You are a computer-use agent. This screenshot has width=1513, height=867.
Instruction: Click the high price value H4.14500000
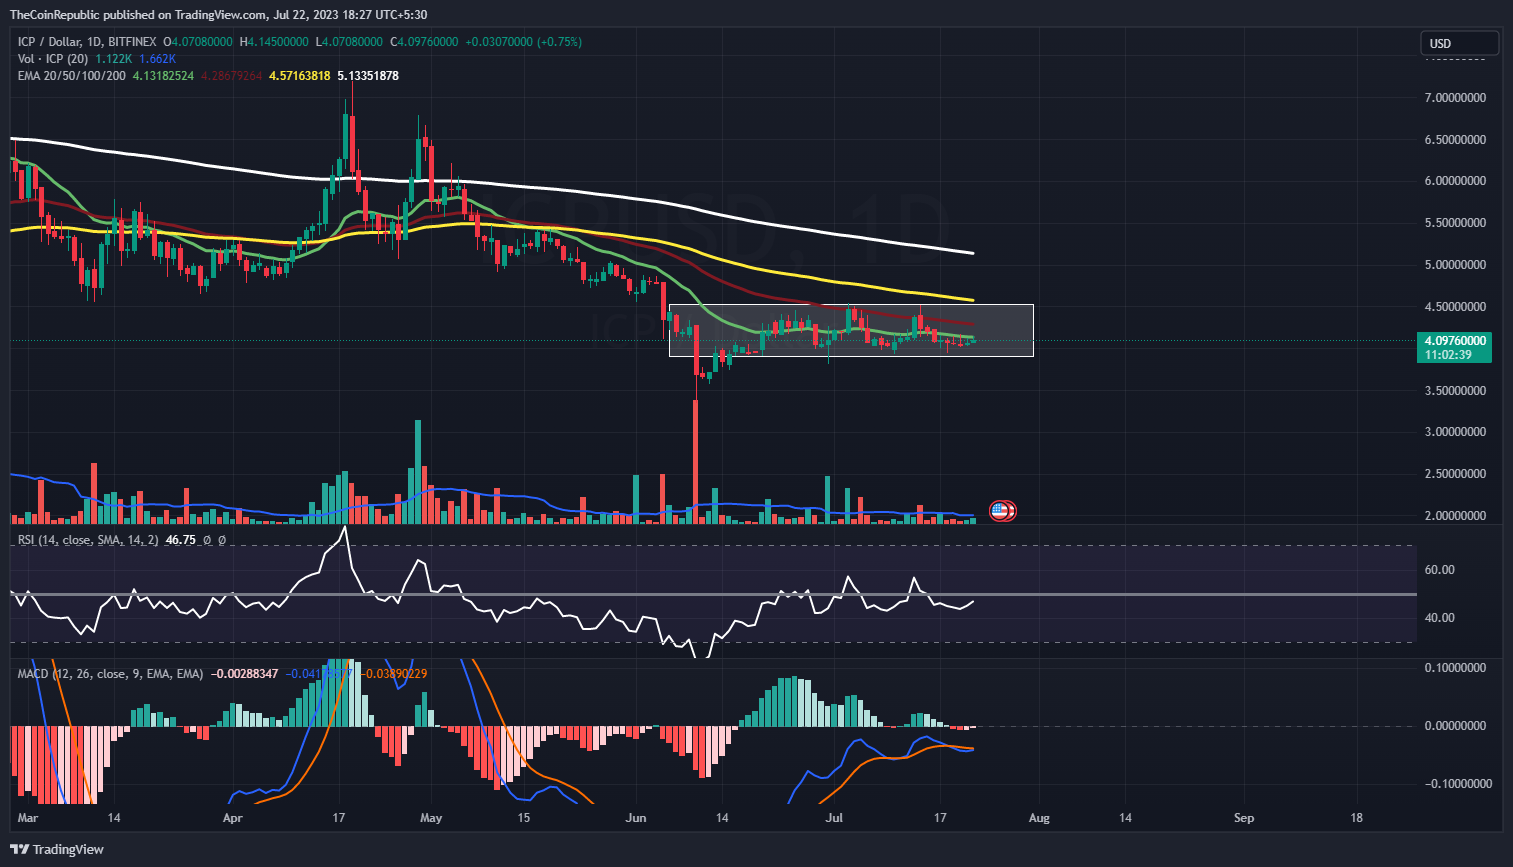click(x=274, y=42)
